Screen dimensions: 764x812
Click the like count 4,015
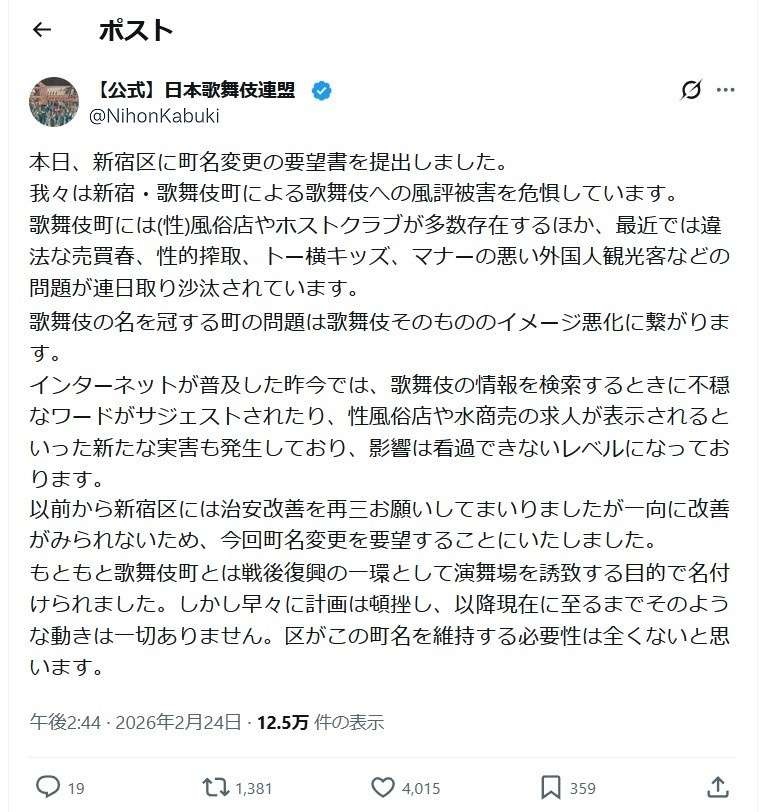421,788
